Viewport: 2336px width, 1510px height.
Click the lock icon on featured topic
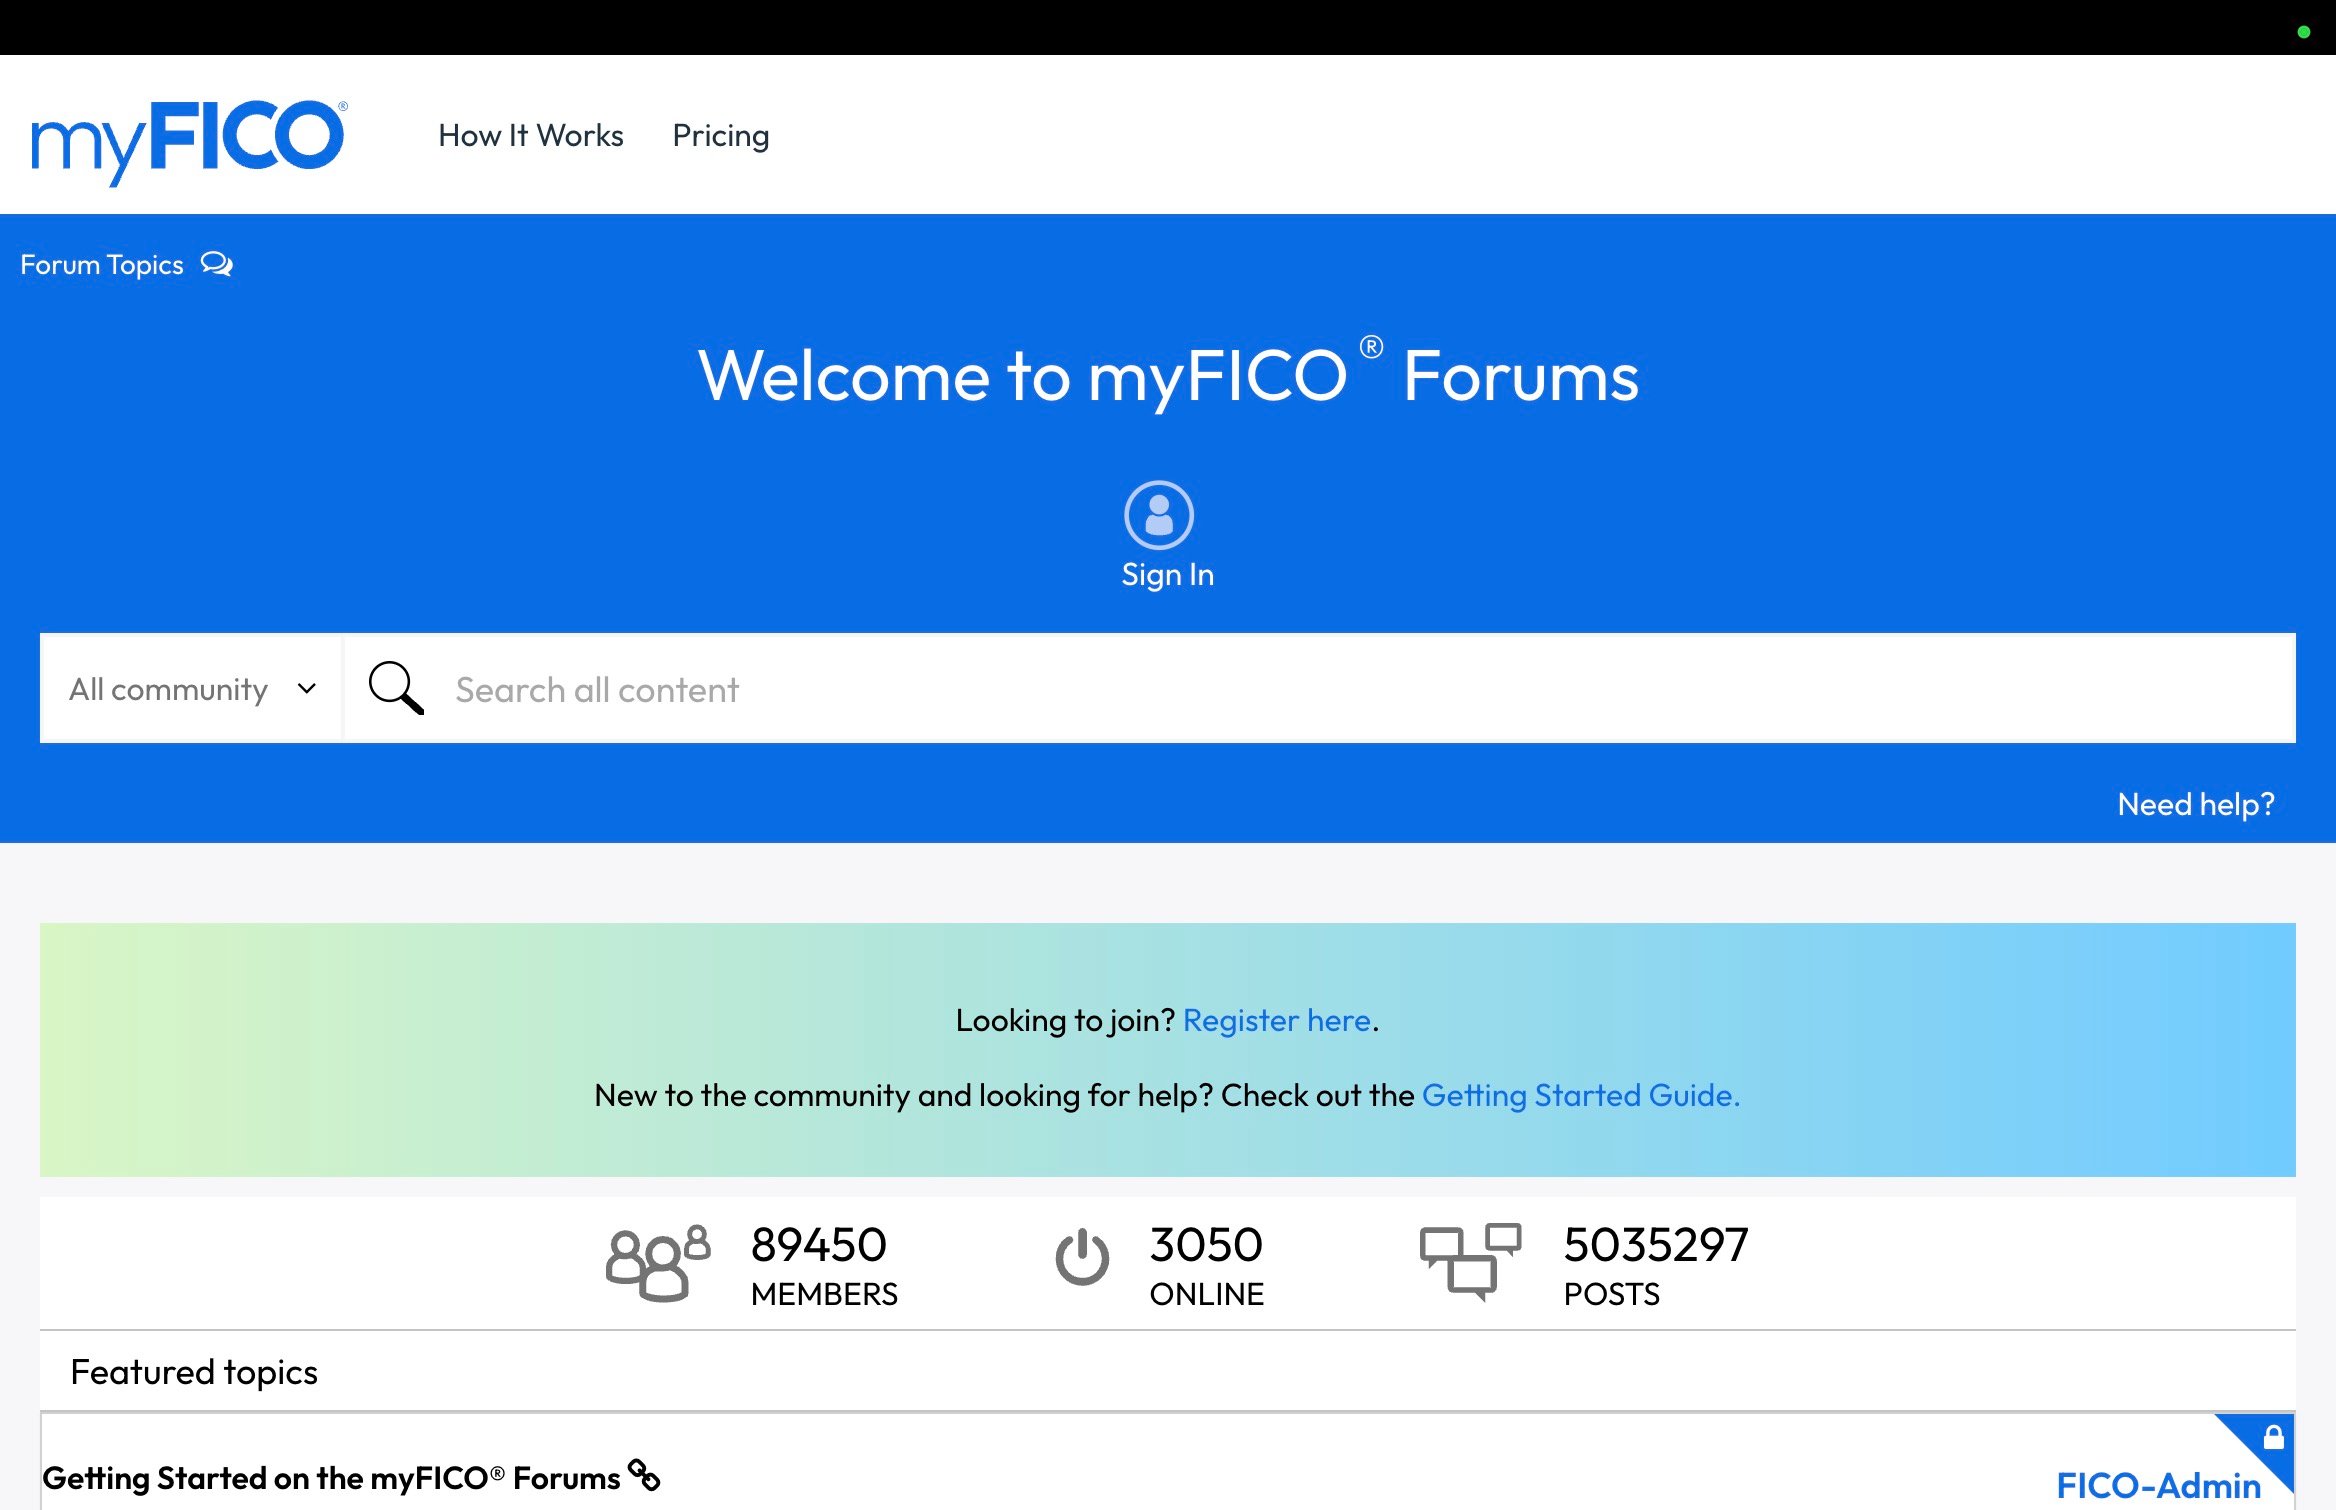2274,1437
